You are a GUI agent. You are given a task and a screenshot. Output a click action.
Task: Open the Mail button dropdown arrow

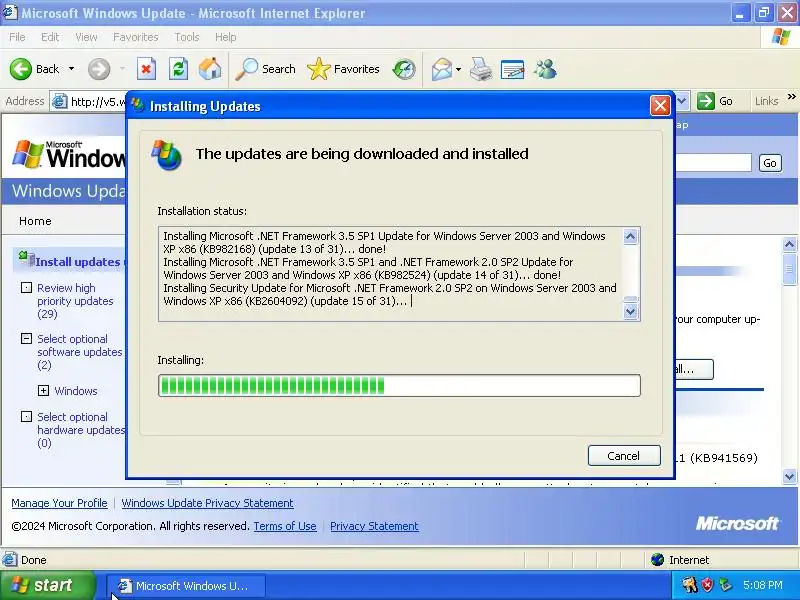pyautogui.click(x=458, y=69)
